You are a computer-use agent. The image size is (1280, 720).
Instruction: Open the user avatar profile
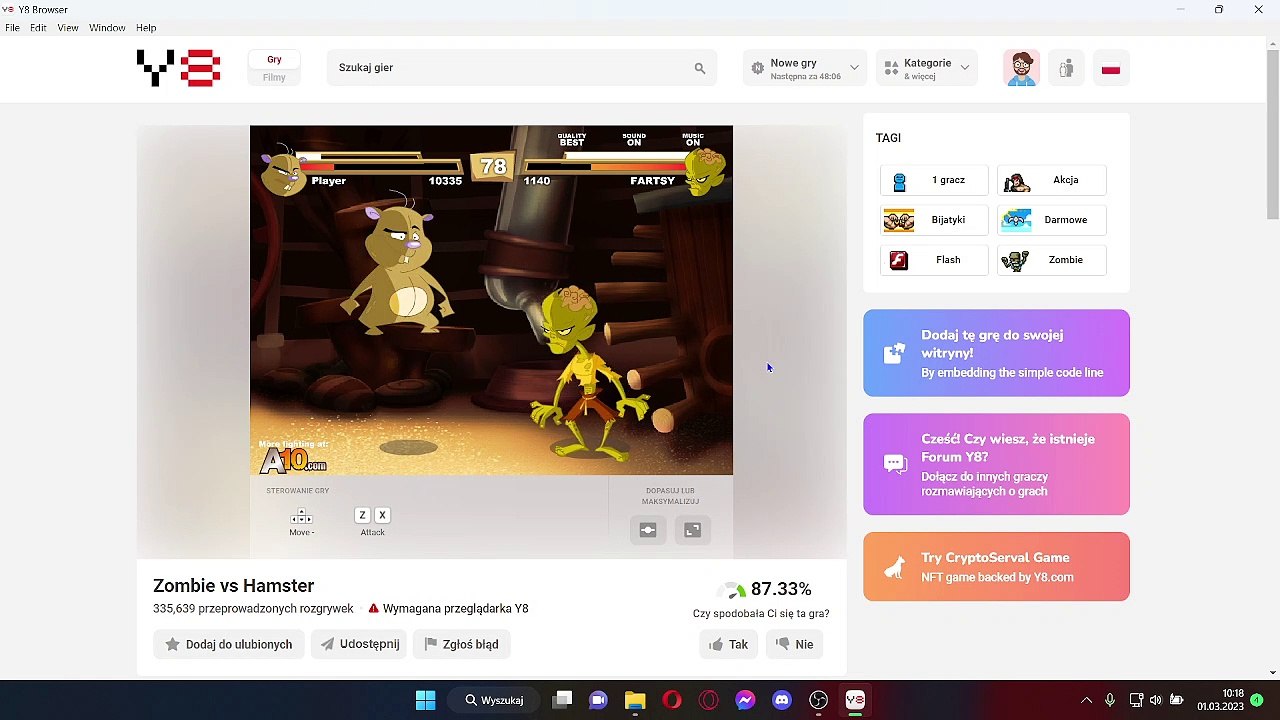(x=1021, y=68)
